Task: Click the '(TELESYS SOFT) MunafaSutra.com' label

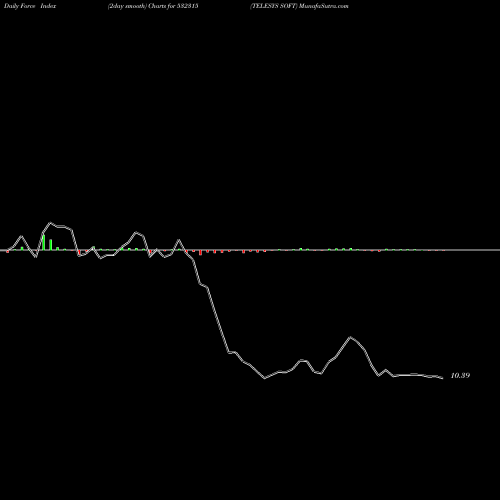Action: coord(299,6)
